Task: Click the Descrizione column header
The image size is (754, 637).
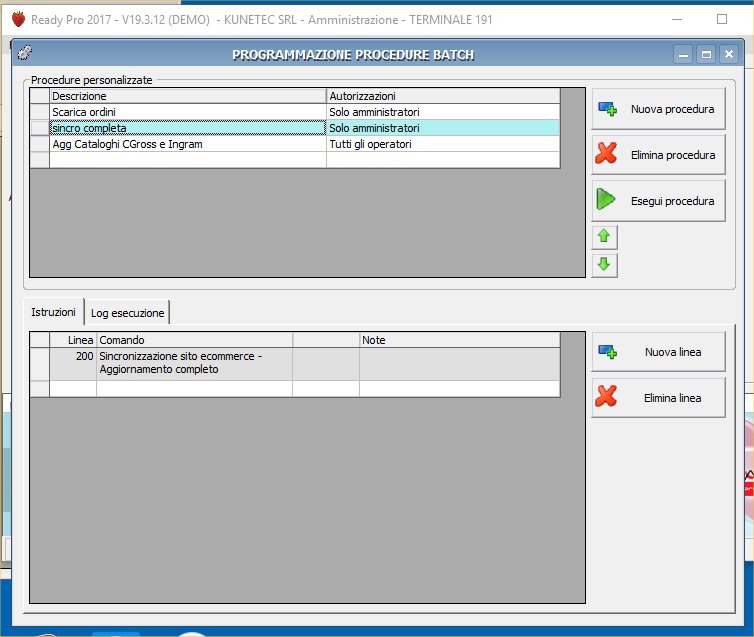Action: tap(188, 96)
